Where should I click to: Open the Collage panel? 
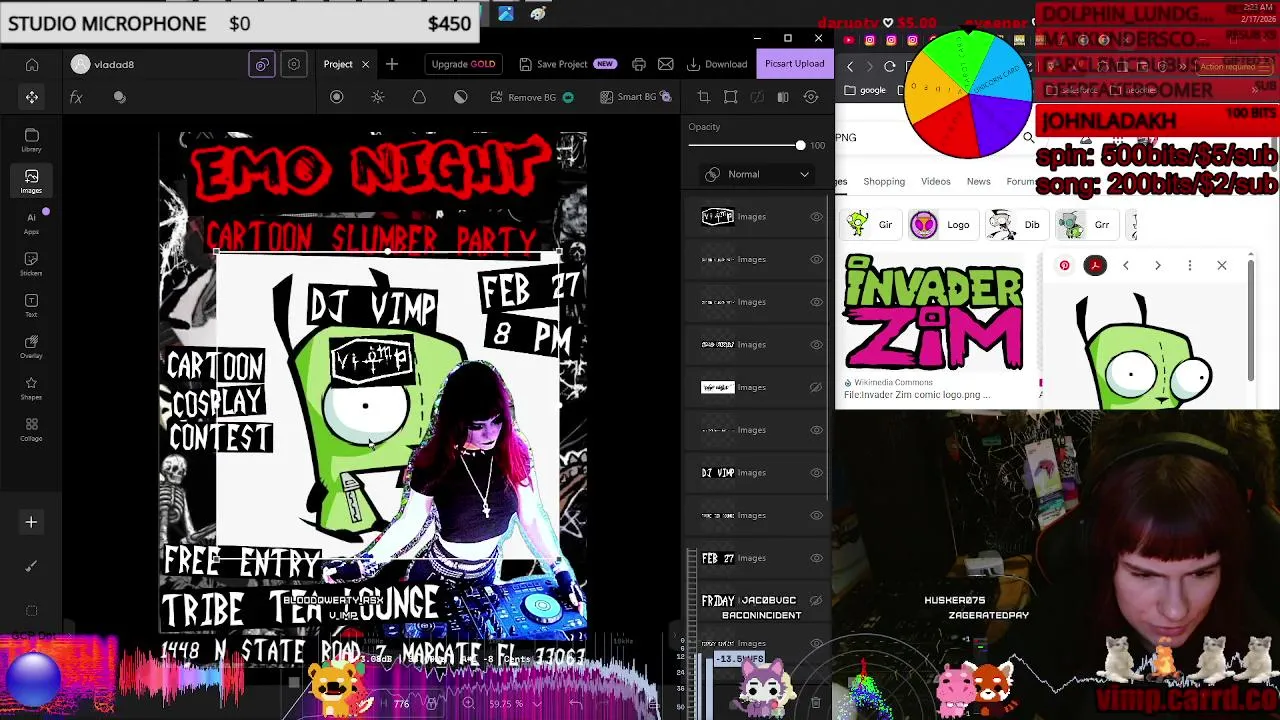32,429
